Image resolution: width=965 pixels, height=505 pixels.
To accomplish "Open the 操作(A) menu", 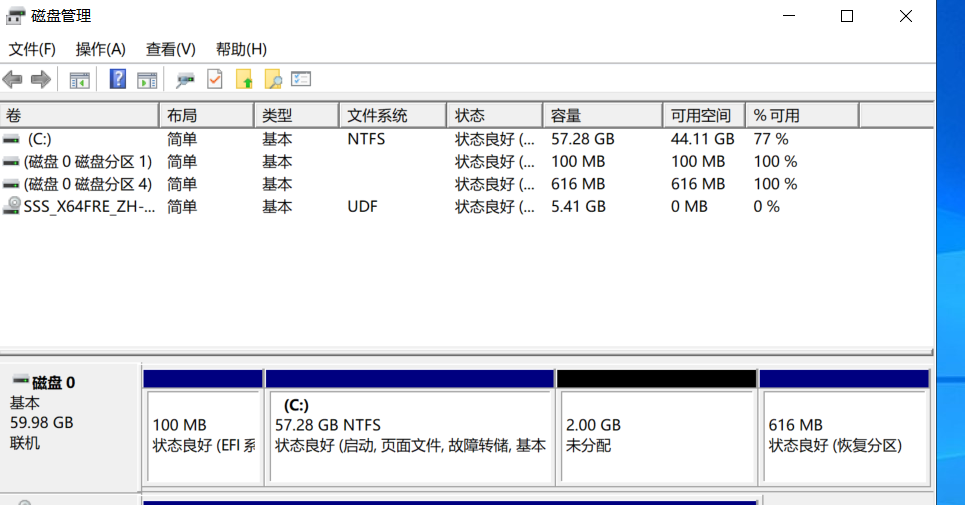I will 101,49.
